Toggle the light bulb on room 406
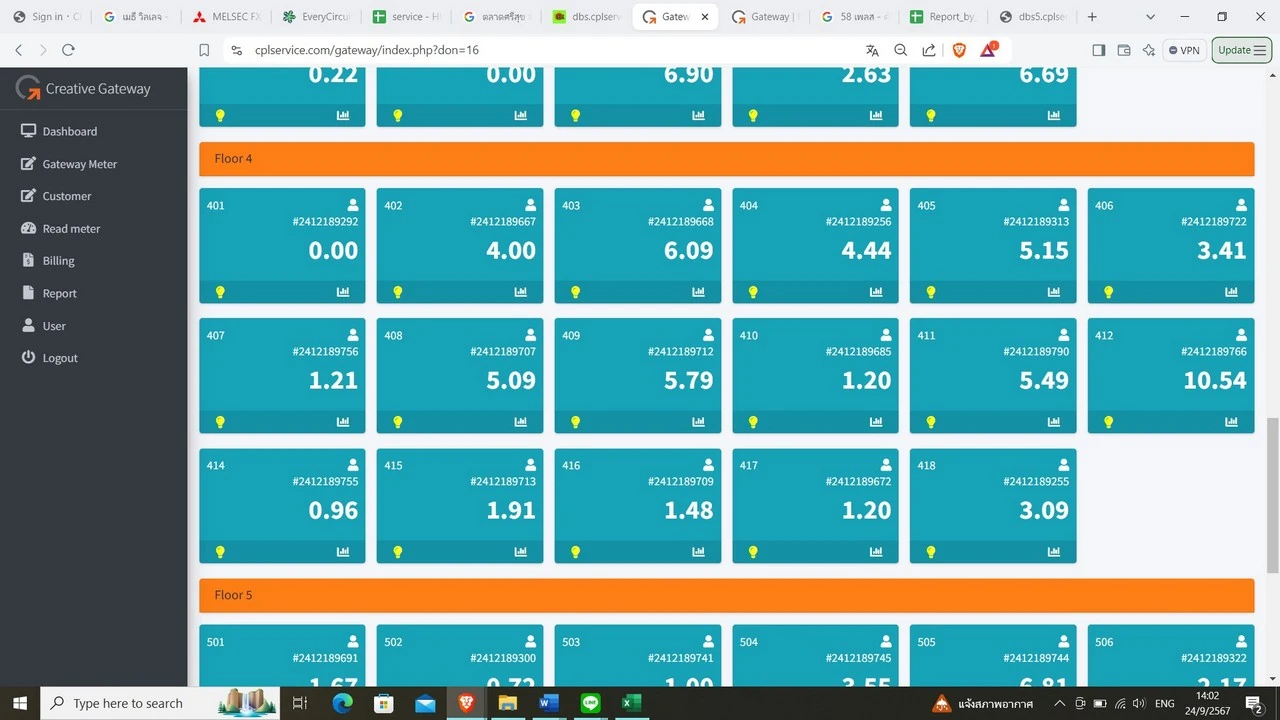Image resolution: width=1280 pixels, height=720 pixels. tap(1109, 292)
